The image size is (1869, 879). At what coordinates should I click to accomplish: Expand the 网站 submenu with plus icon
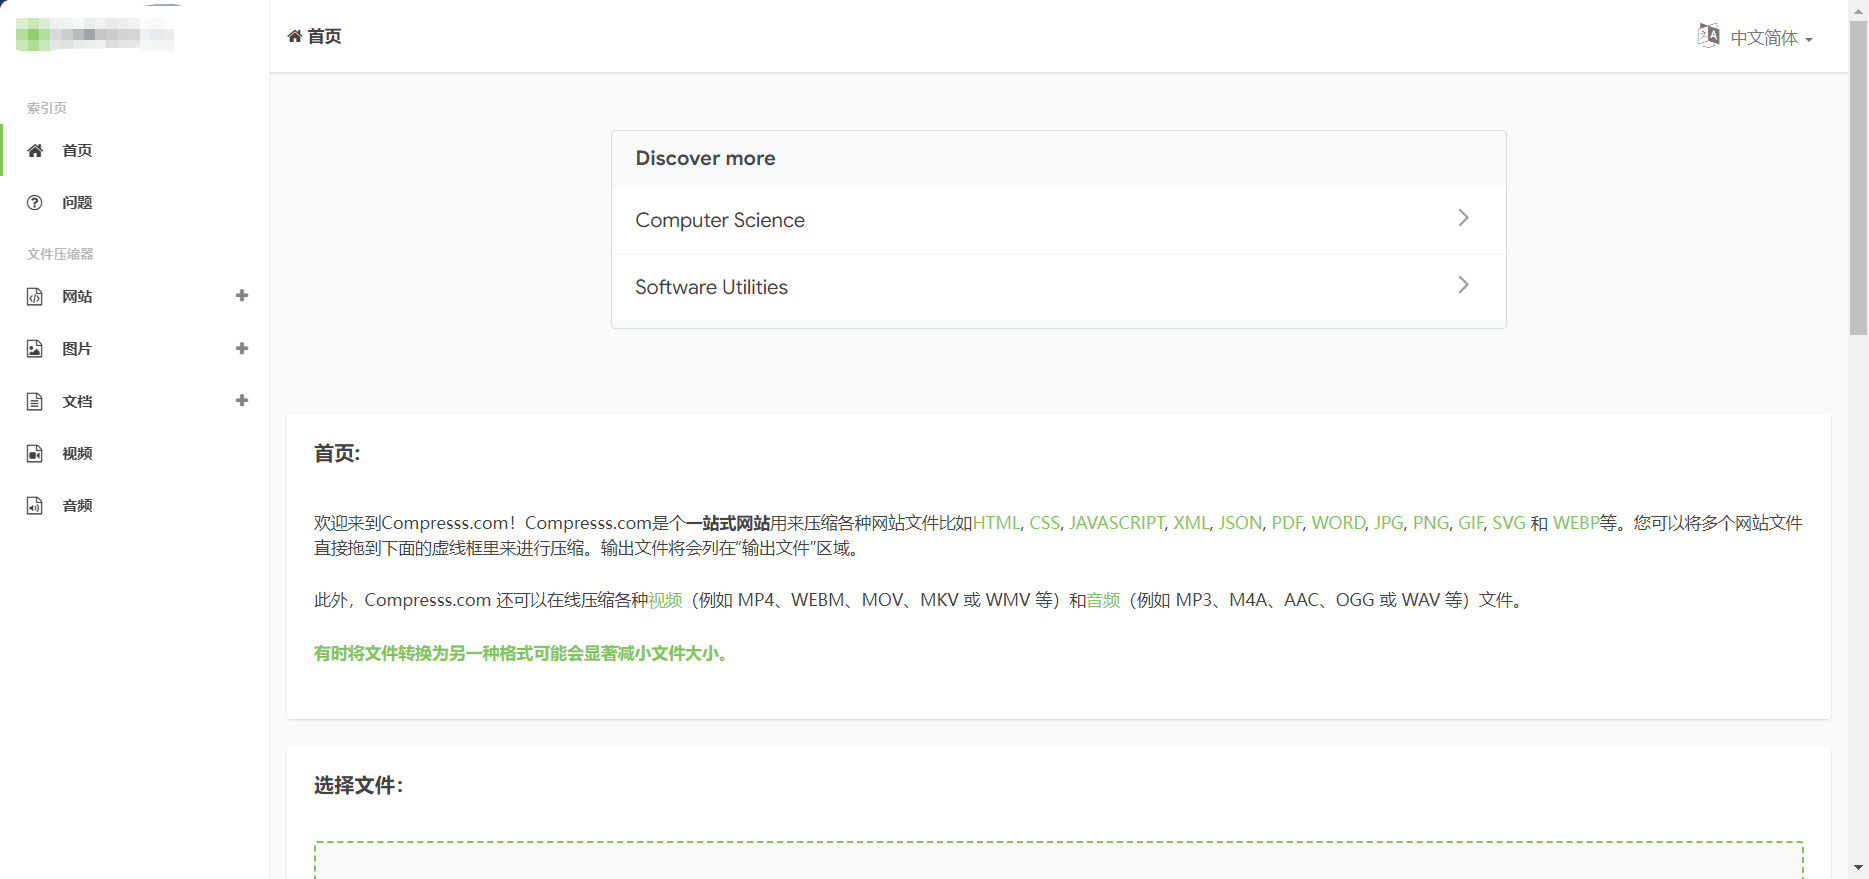(241, 295)
